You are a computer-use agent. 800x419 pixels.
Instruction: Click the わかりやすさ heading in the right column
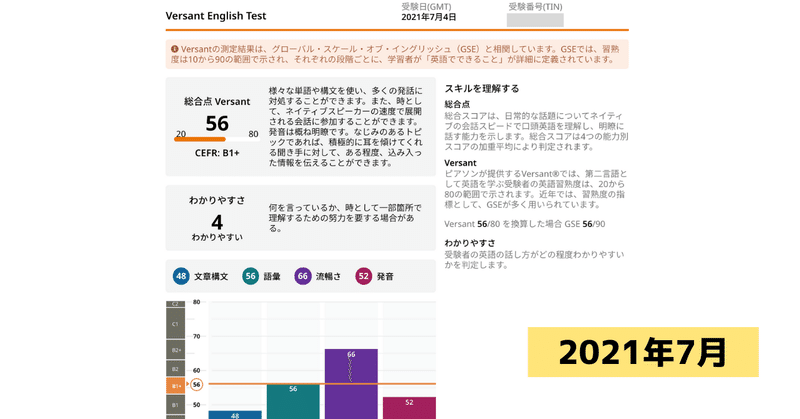[x=470, y=243]
